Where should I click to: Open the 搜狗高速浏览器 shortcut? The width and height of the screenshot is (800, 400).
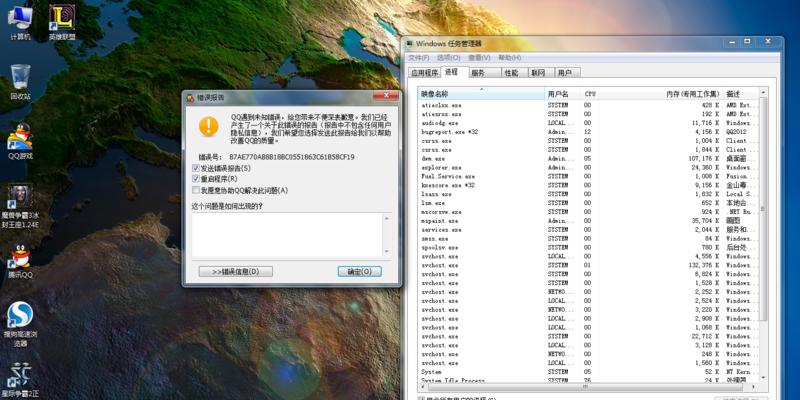20,324
